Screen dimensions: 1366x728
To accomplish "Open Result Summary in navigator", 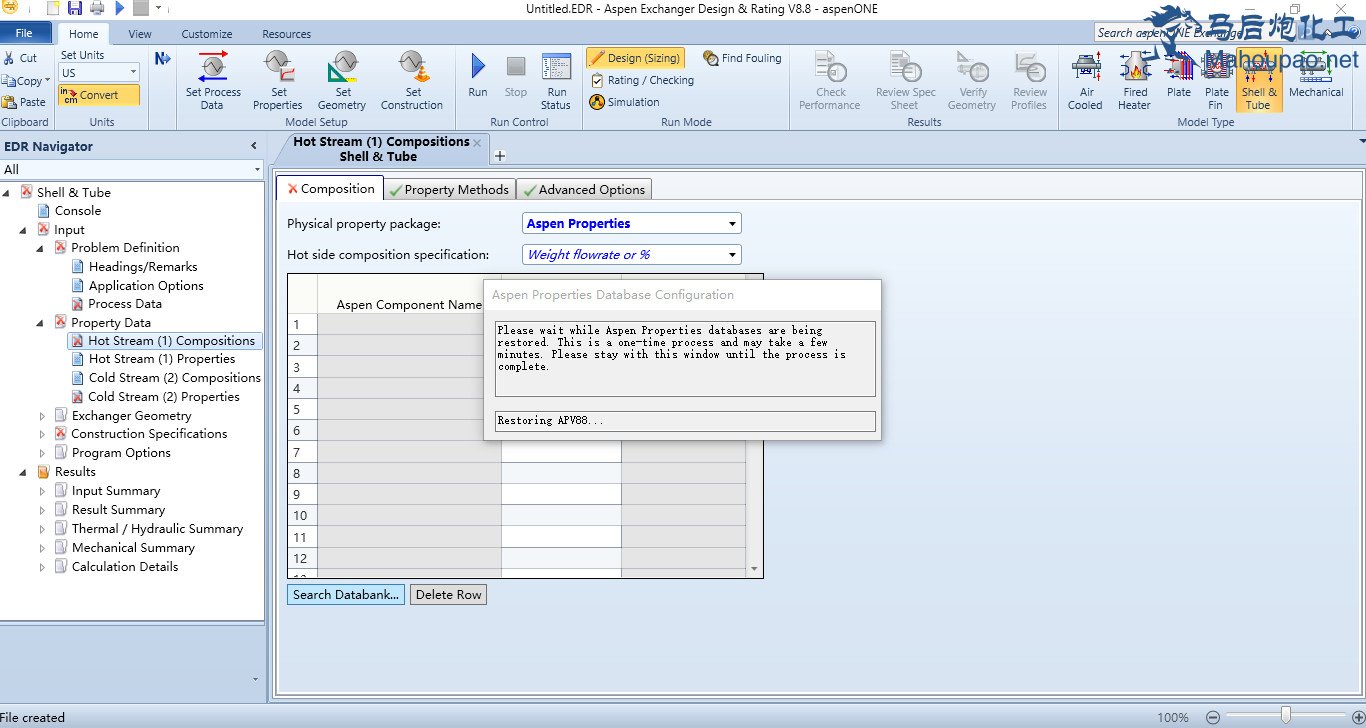I will [x=118, y=510].
